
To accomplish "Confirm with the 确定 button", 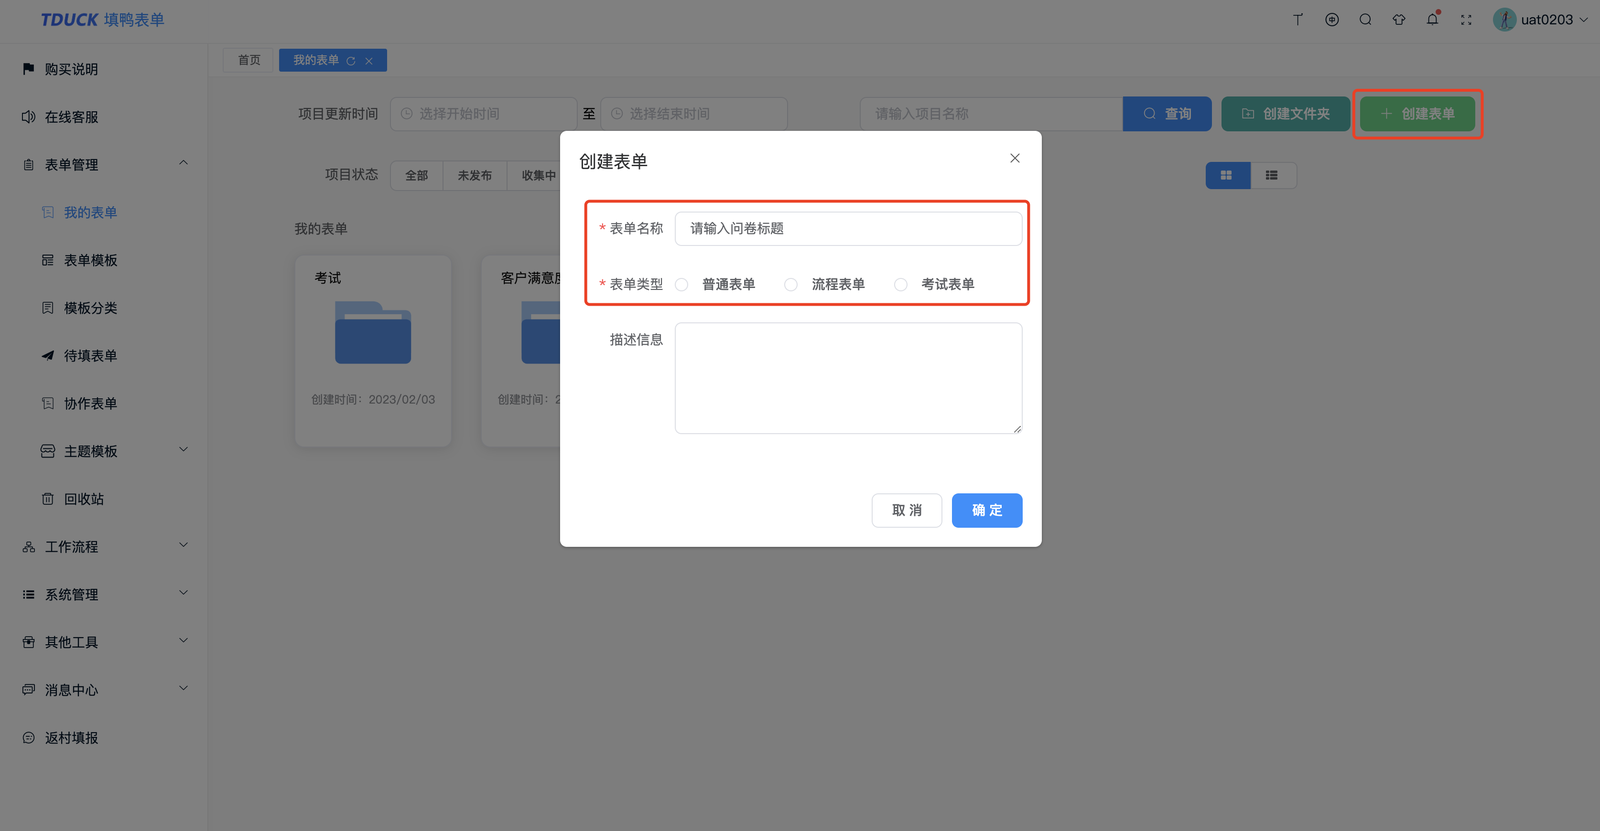I will coord(987,510).
